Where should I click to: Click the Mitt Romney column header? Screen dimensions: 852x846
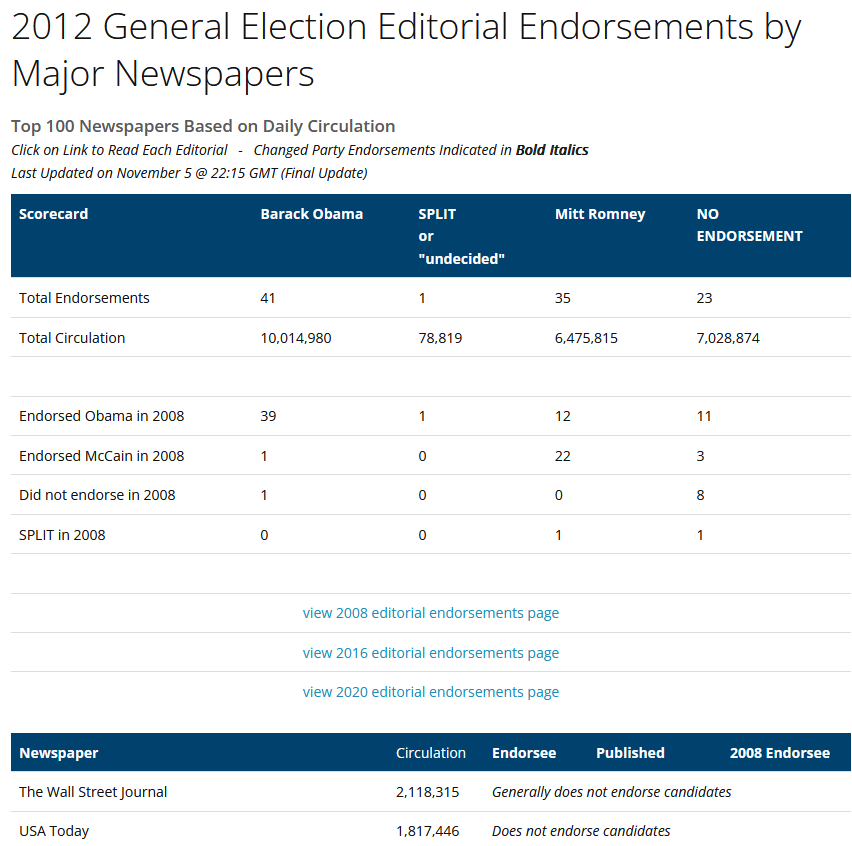[600, 214]
